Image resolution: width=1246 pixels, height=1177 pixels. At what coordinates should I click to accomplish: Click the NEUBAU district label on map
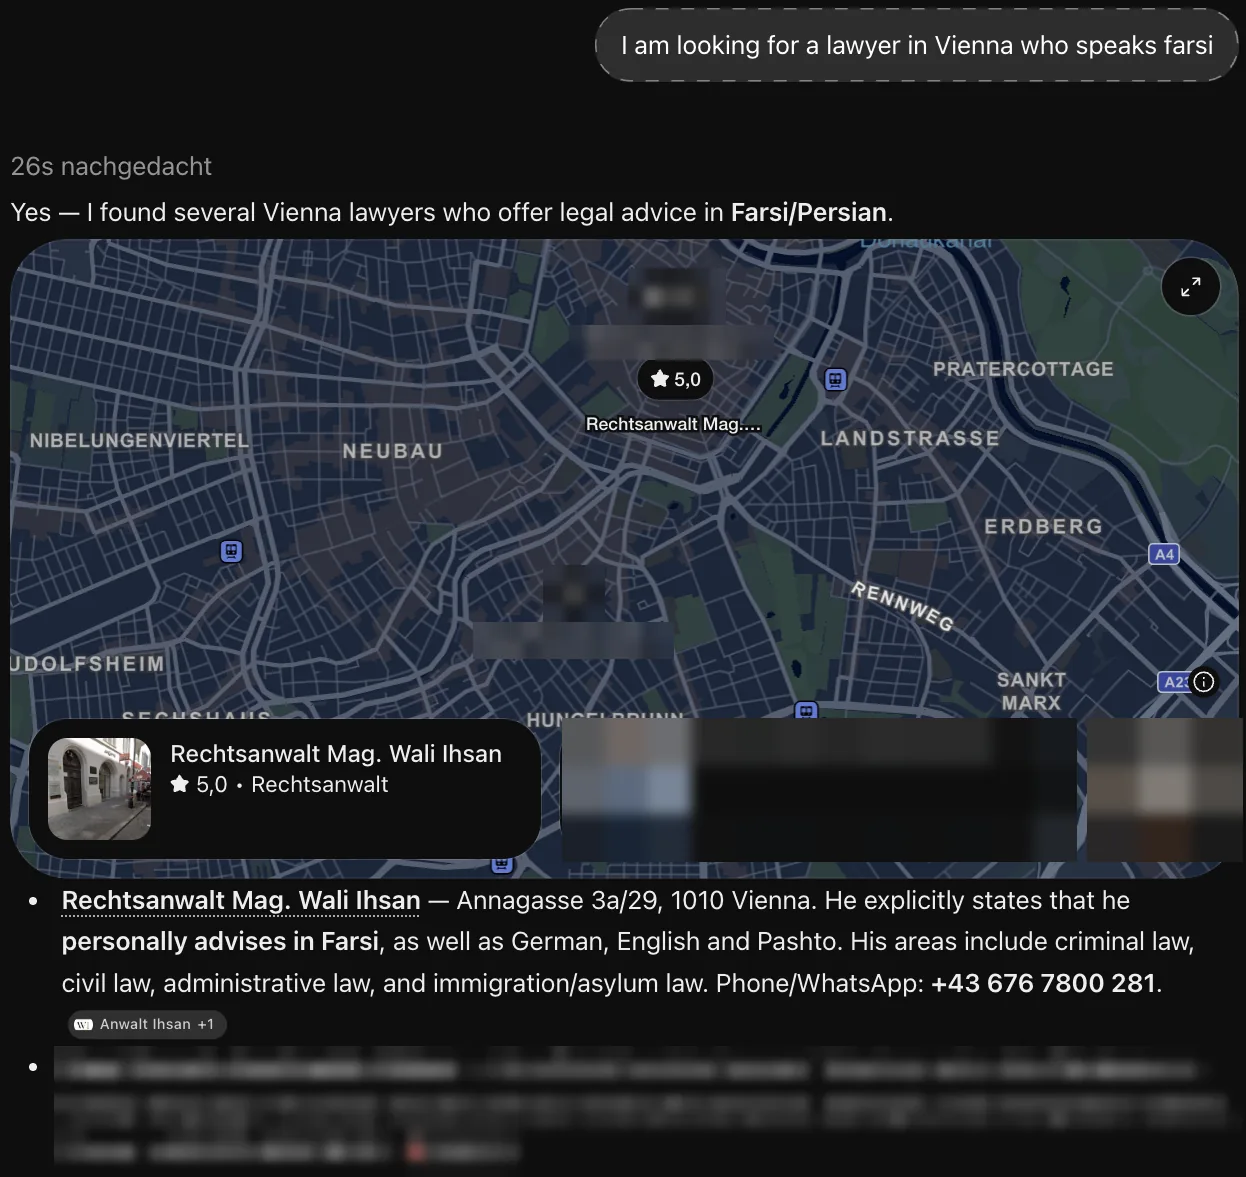click(x=392, y=451)
